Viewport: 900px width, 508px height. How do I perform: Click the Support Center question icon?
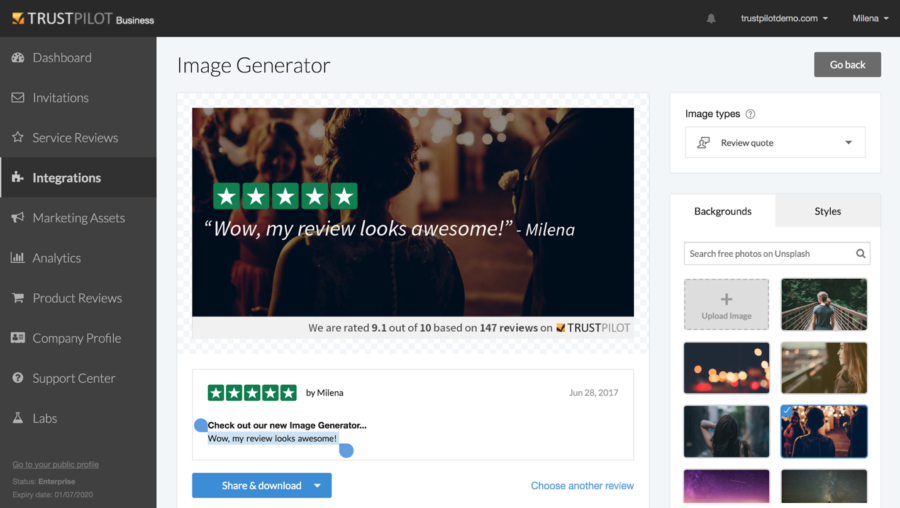pos(18,378)
